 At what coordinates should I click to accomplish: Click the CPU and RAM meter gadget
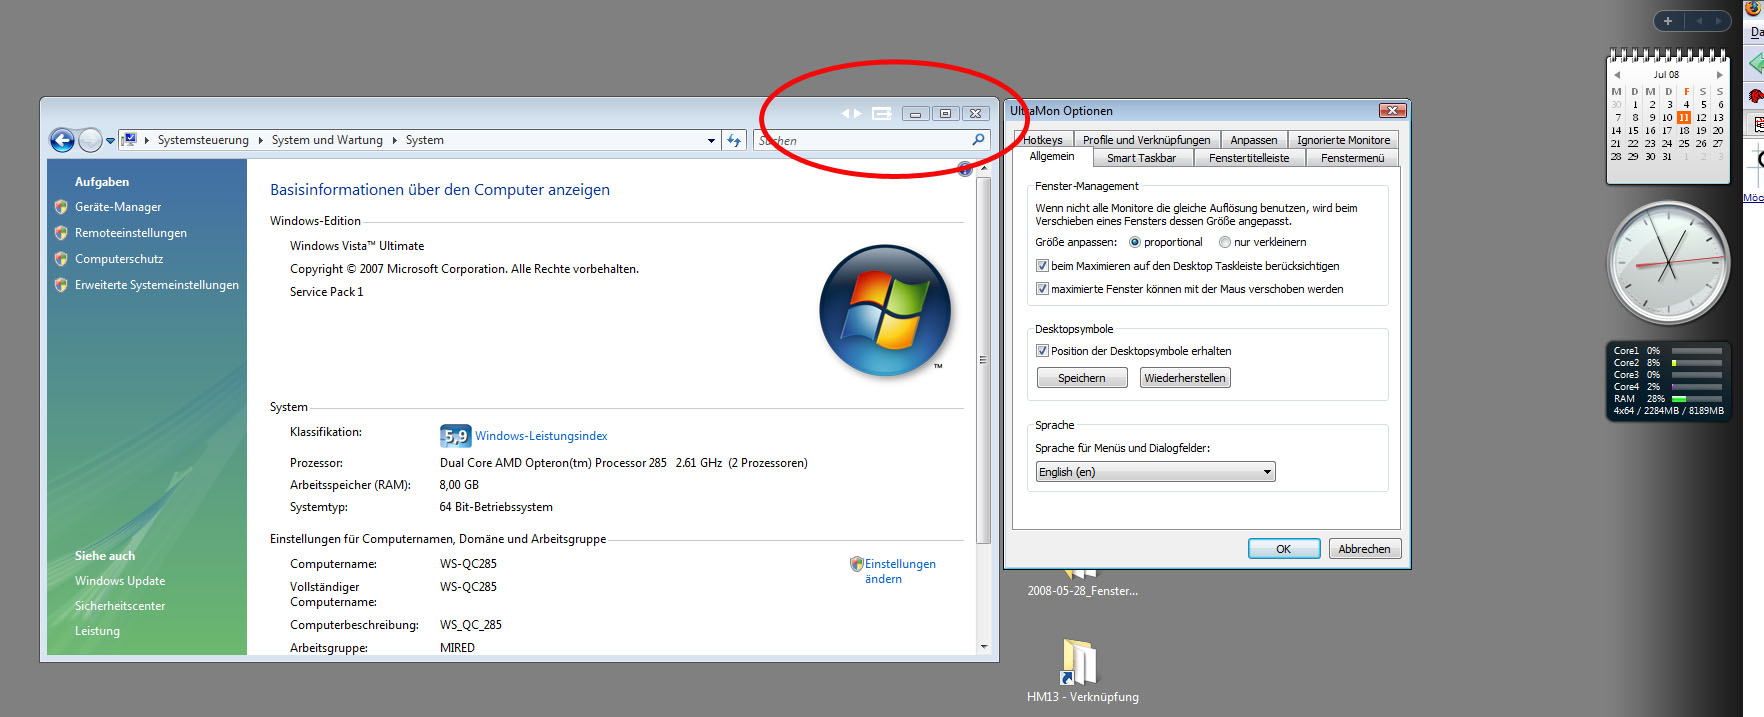(x=1668, y=380)
